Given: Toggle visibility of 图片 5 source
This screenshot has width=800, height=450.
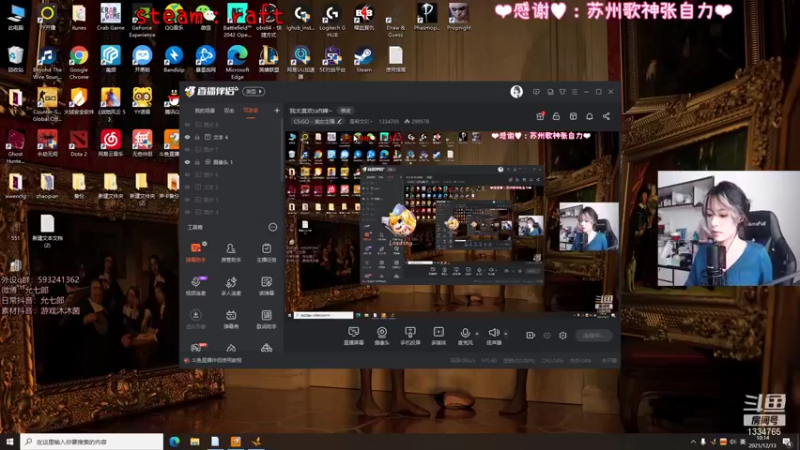Looking at the screenshot, I should tap(187, 199).
